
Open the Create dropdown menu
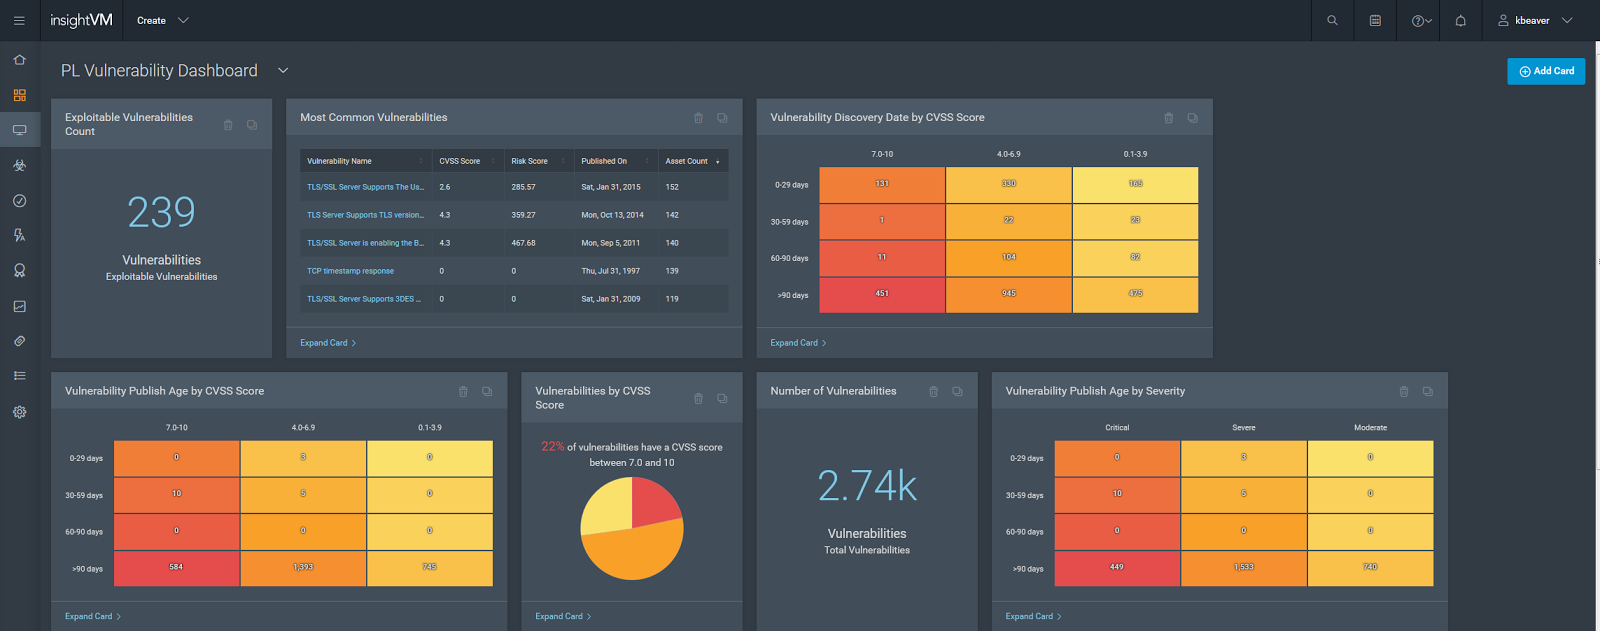(163, 20)
